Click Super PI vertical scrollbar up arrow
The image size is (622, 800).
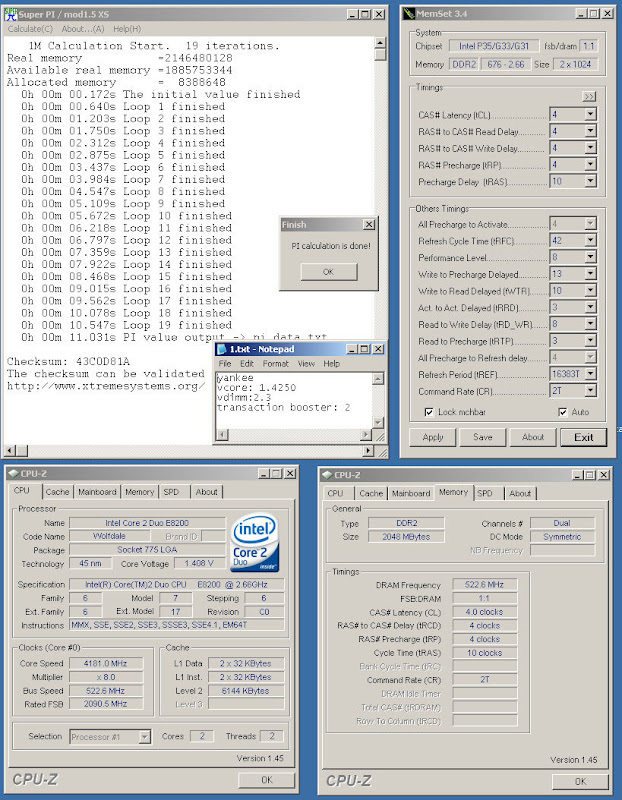[380, 43]
